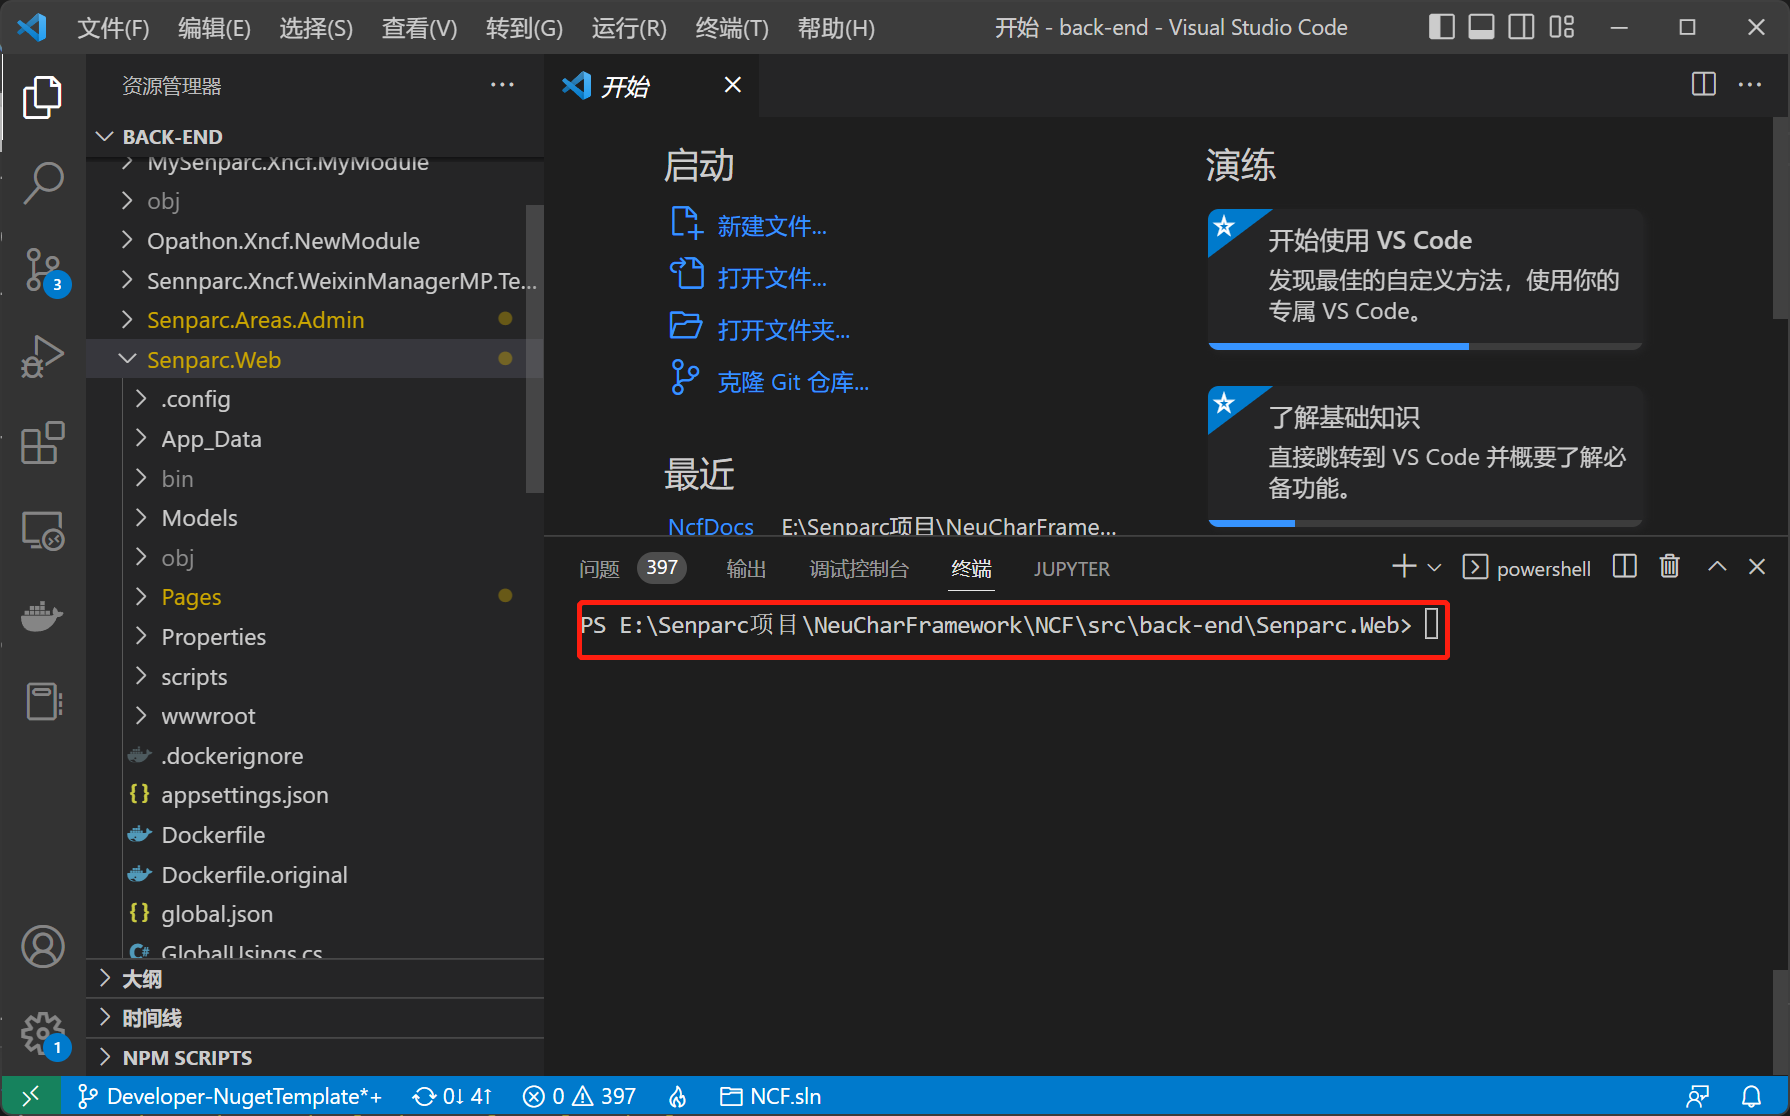The width and height of the screenshot is (1790, 1116).
Task: Open the Accounts menu icon
Action: pos(42,946)
